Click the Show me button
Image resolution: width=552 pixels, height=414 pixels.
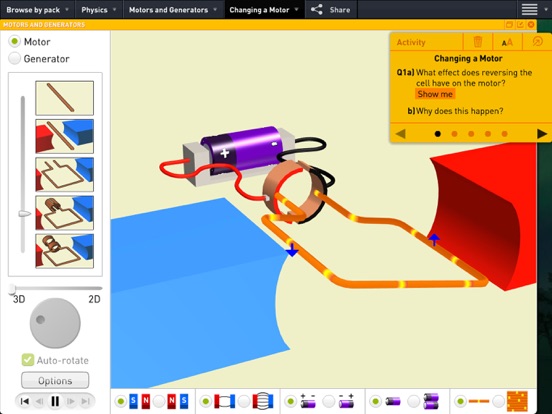tap(435, 94)
